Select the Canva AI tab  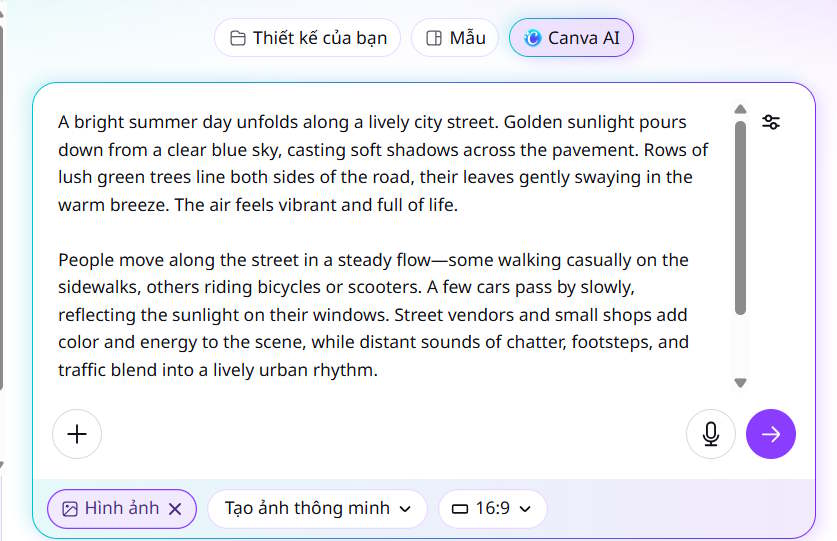pos(571,39)
